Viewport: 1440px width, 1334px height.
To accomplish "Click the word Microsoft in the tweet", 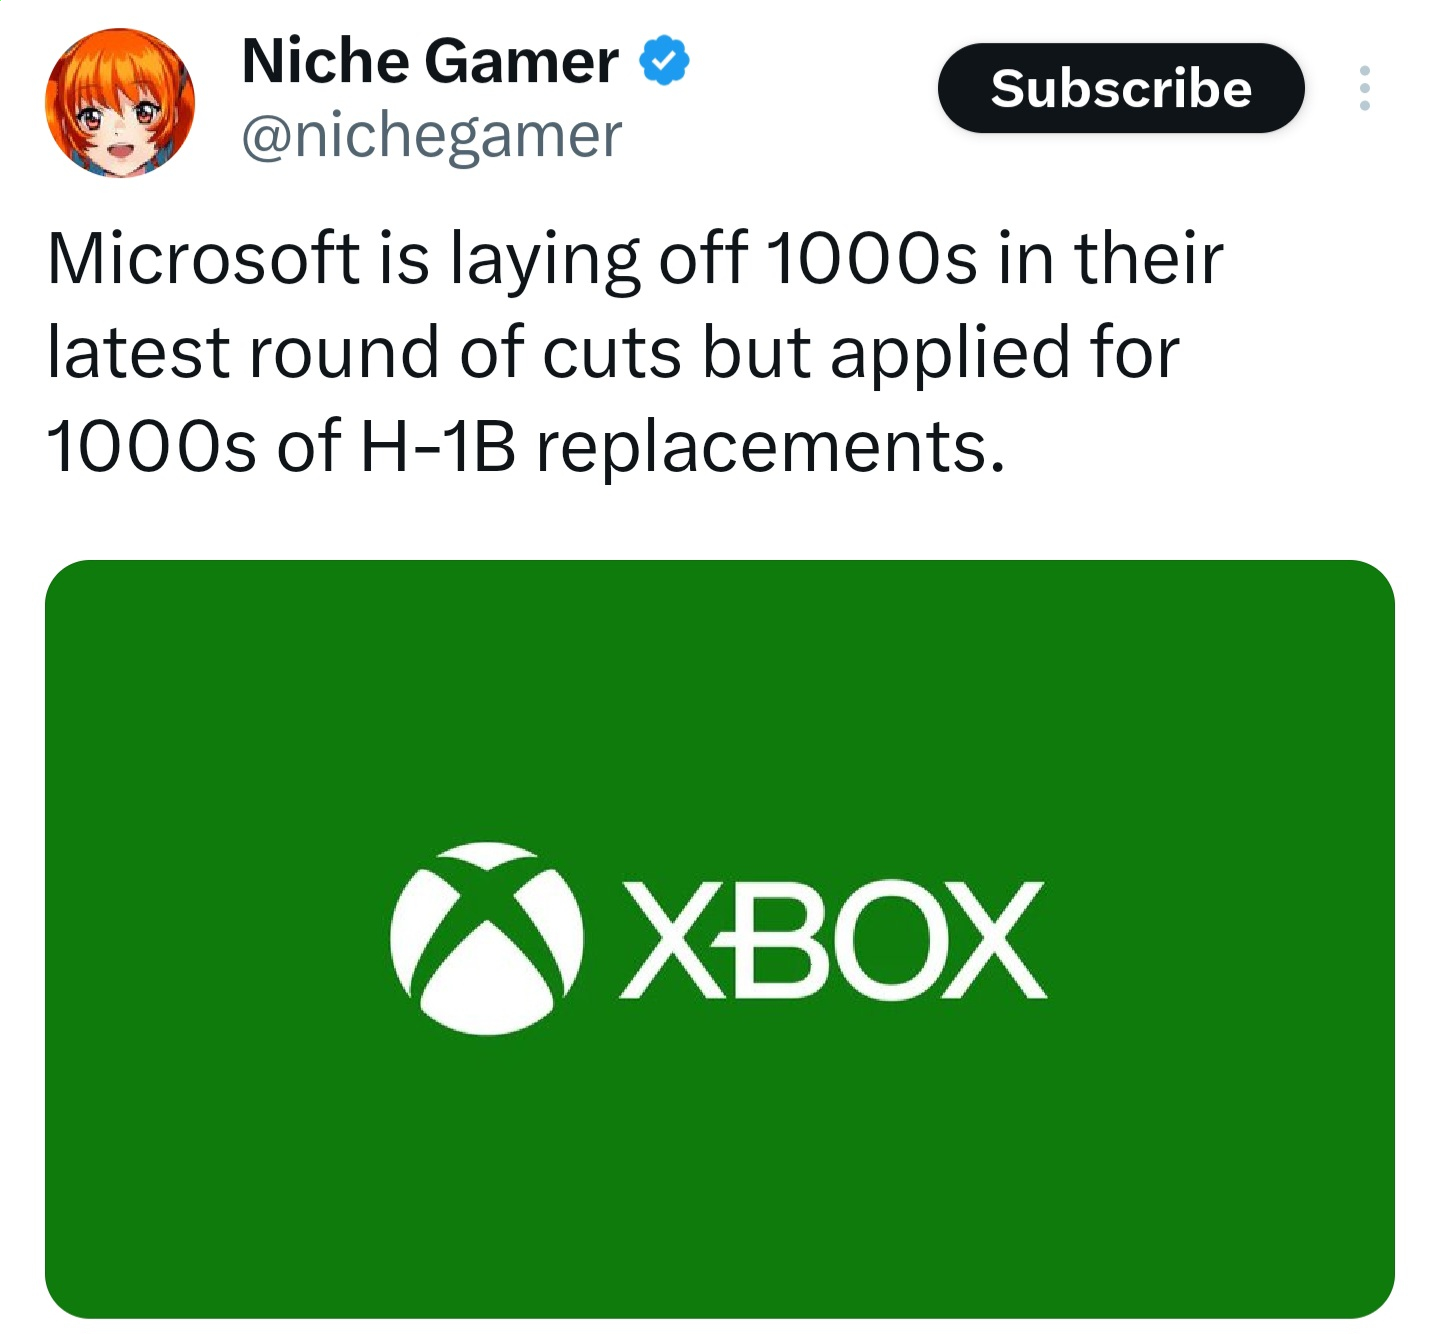I will [x=204, y=258].
